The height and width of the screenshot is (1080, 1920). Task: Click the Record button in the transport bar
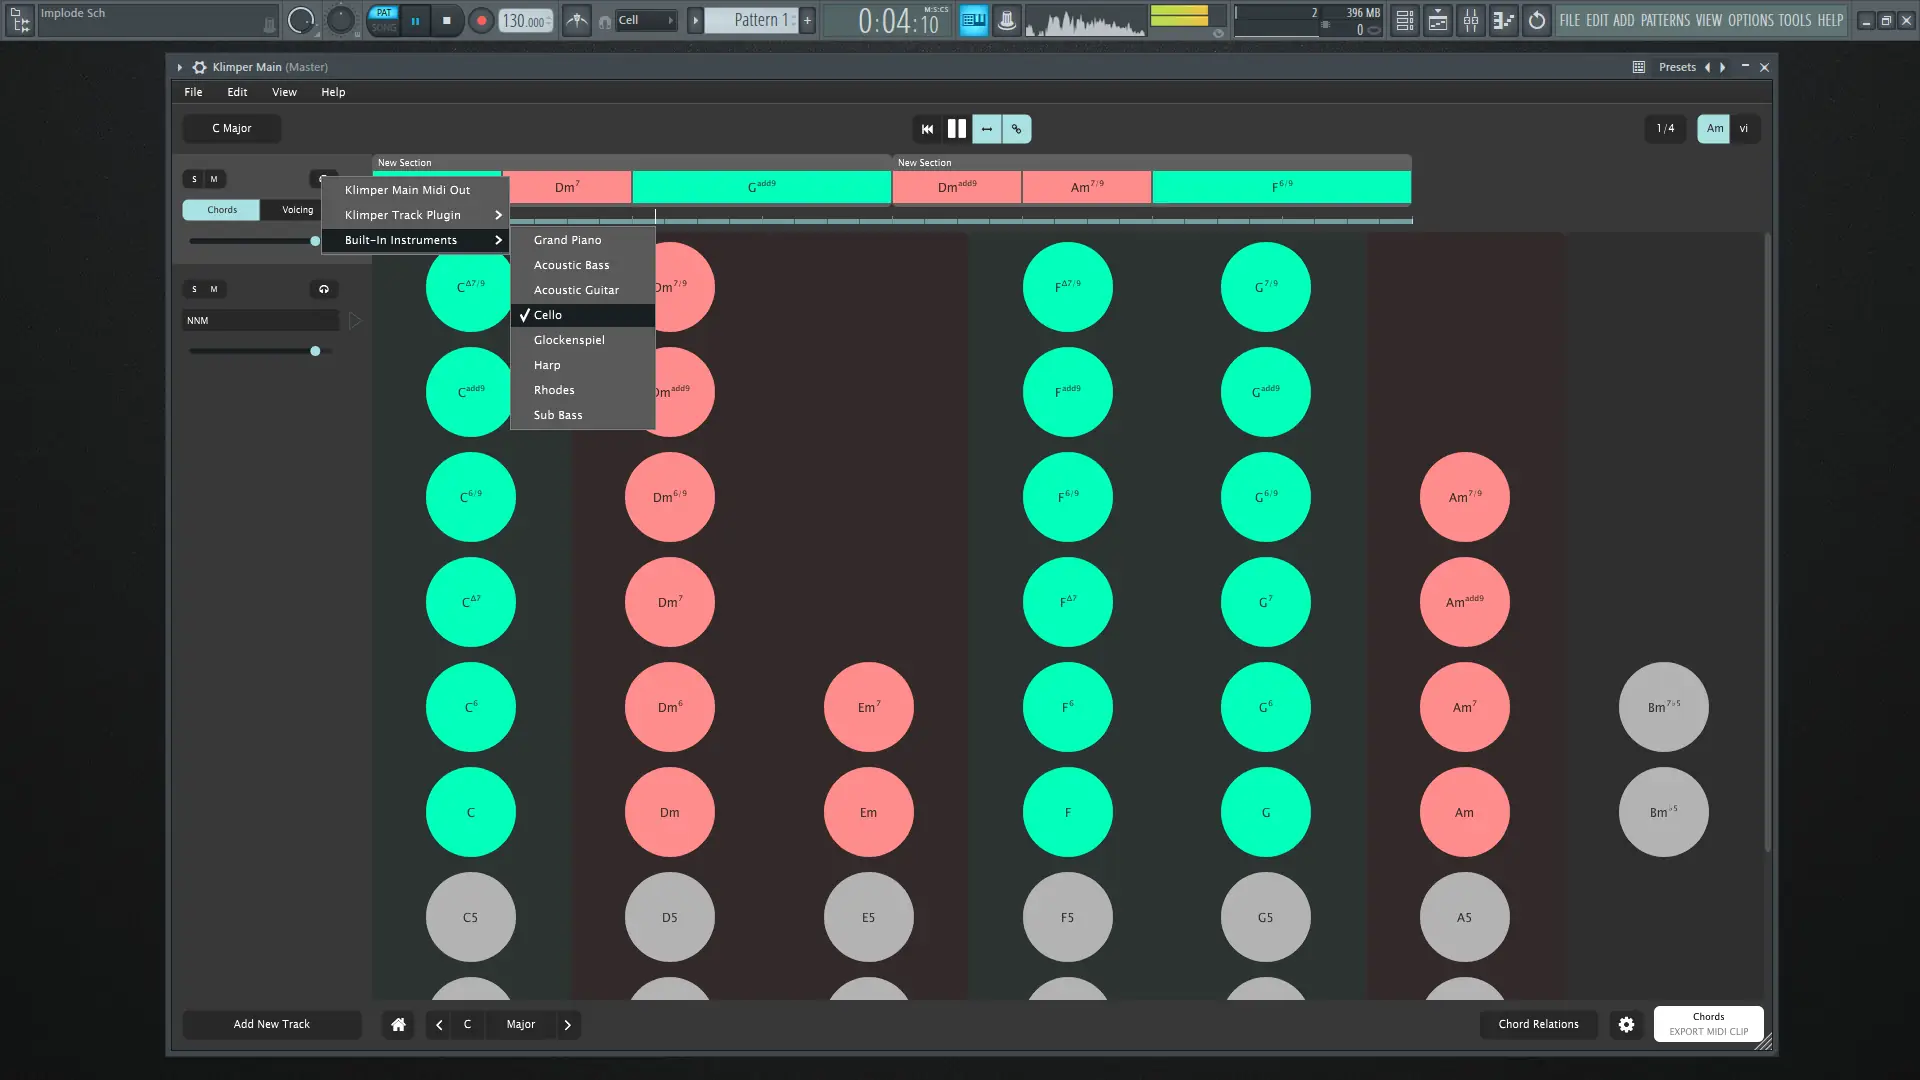(x=480, y=20)
